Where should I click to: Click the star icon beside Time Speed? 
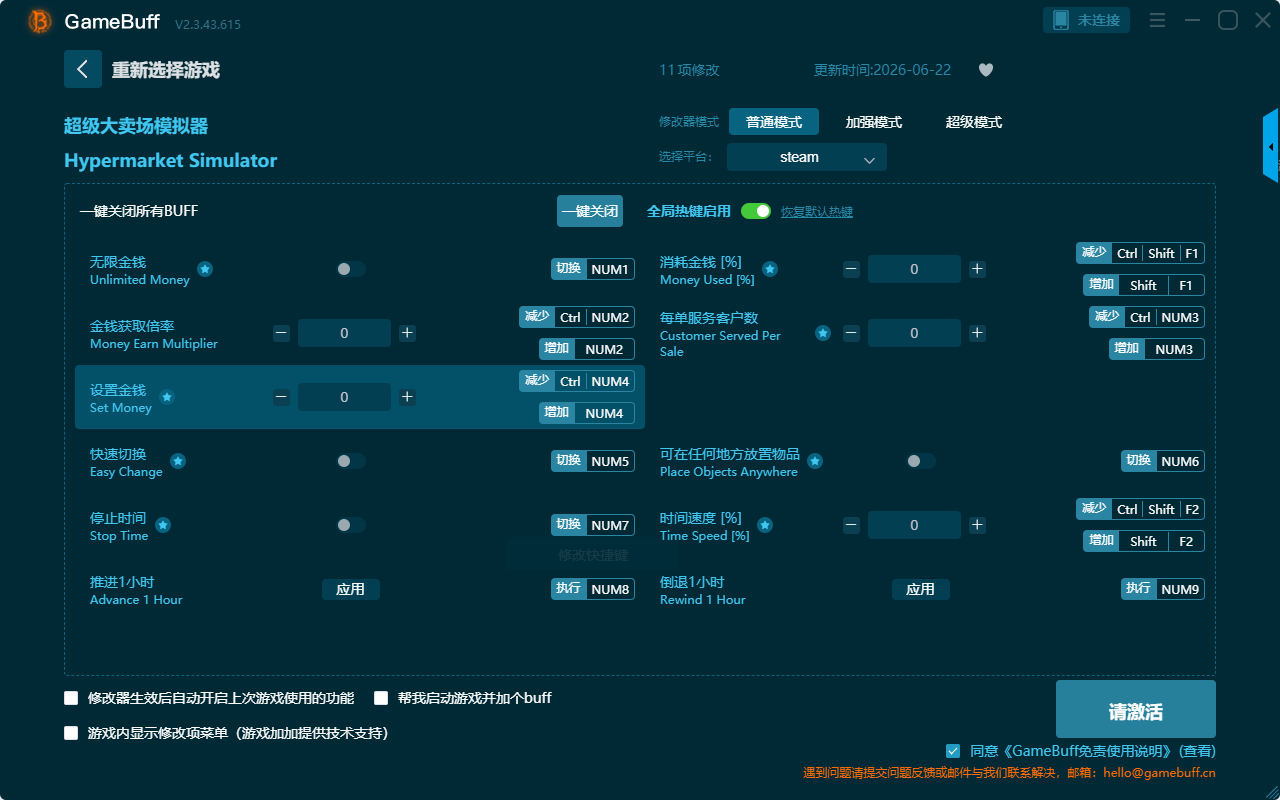click(765, 525)
